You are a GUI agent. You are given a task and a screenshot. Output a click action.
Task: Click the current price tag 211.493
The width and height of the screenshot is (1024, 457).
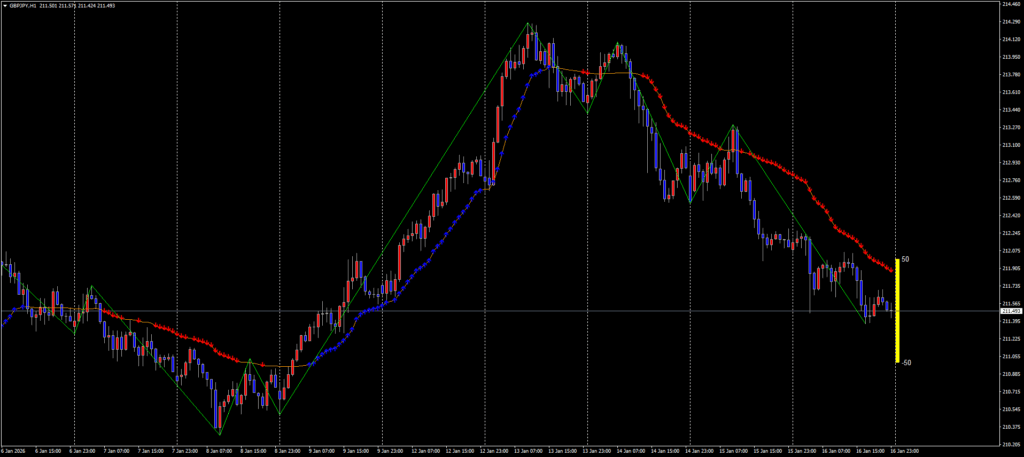[x=1009, y=312]
